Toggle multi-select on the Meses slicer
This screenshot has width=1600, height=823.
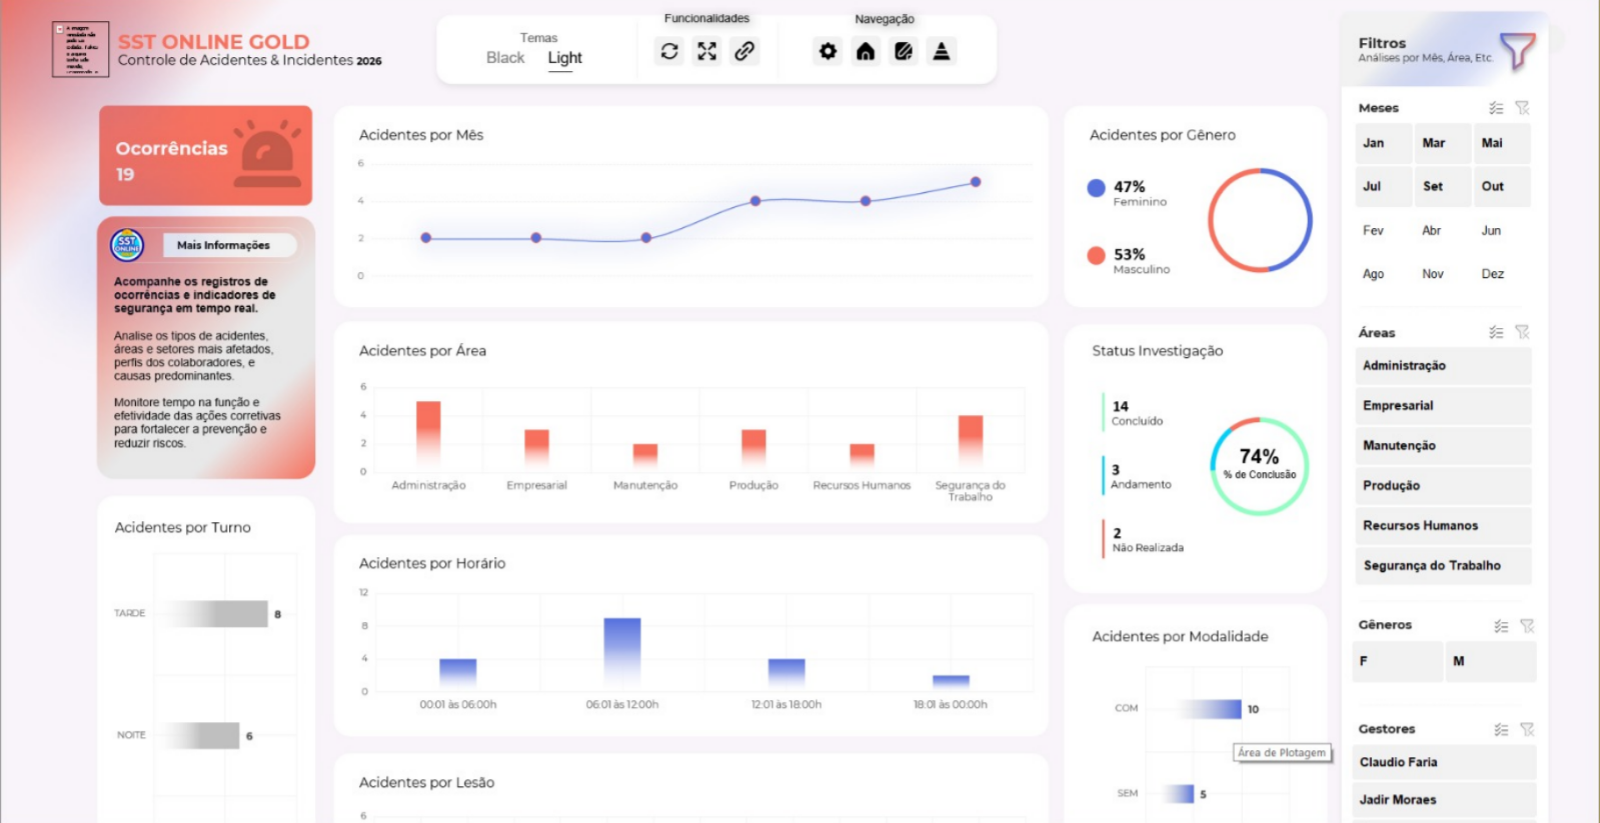point(1496,108)
